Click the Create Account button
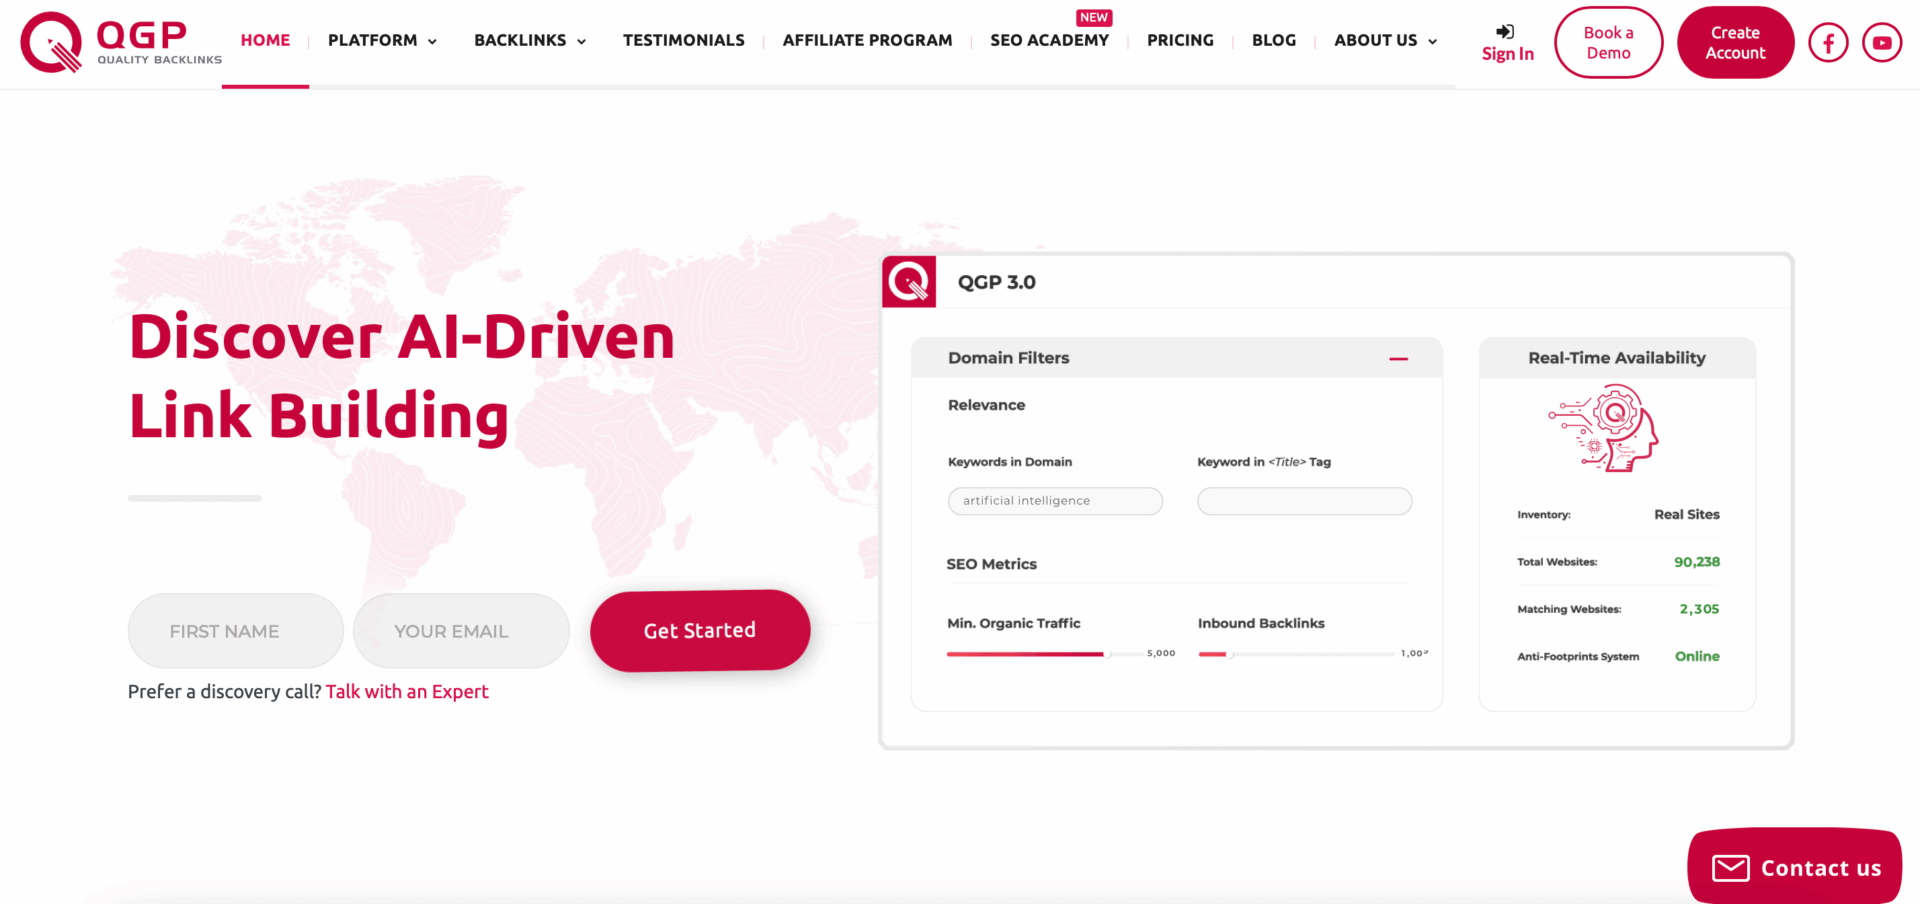This screenshot has width=1920, height=904. (x=1735, y=42)
